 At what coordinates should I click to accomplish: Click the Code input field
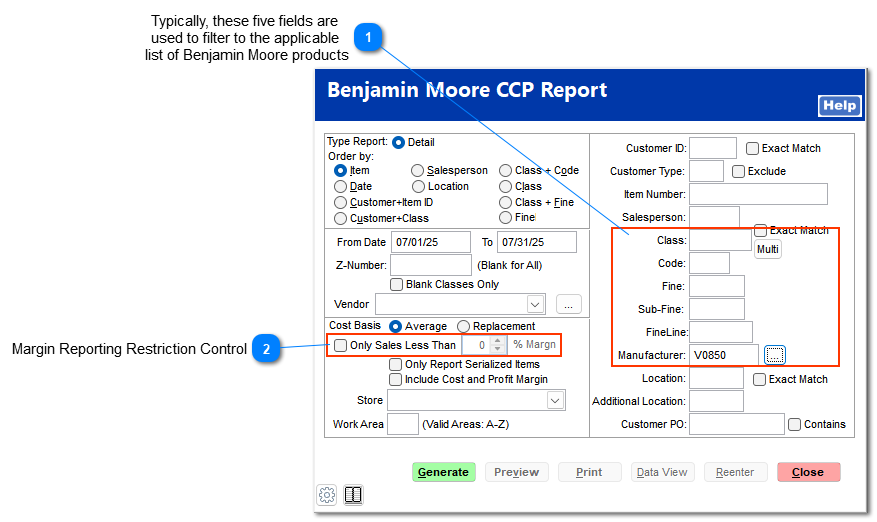pos(709,263)
